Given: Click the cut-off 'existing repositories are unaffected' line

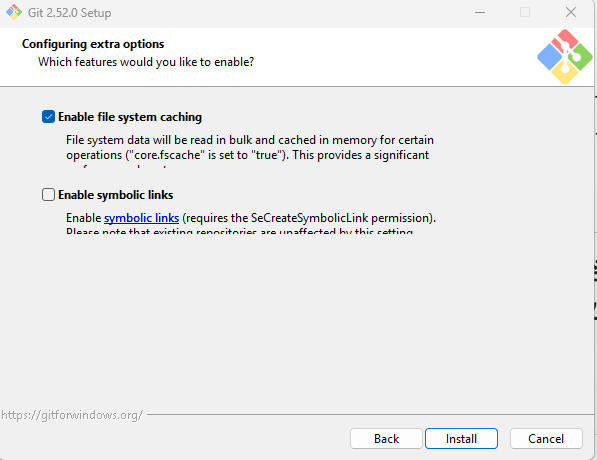Looking at the screenshot, I should 239,230.
